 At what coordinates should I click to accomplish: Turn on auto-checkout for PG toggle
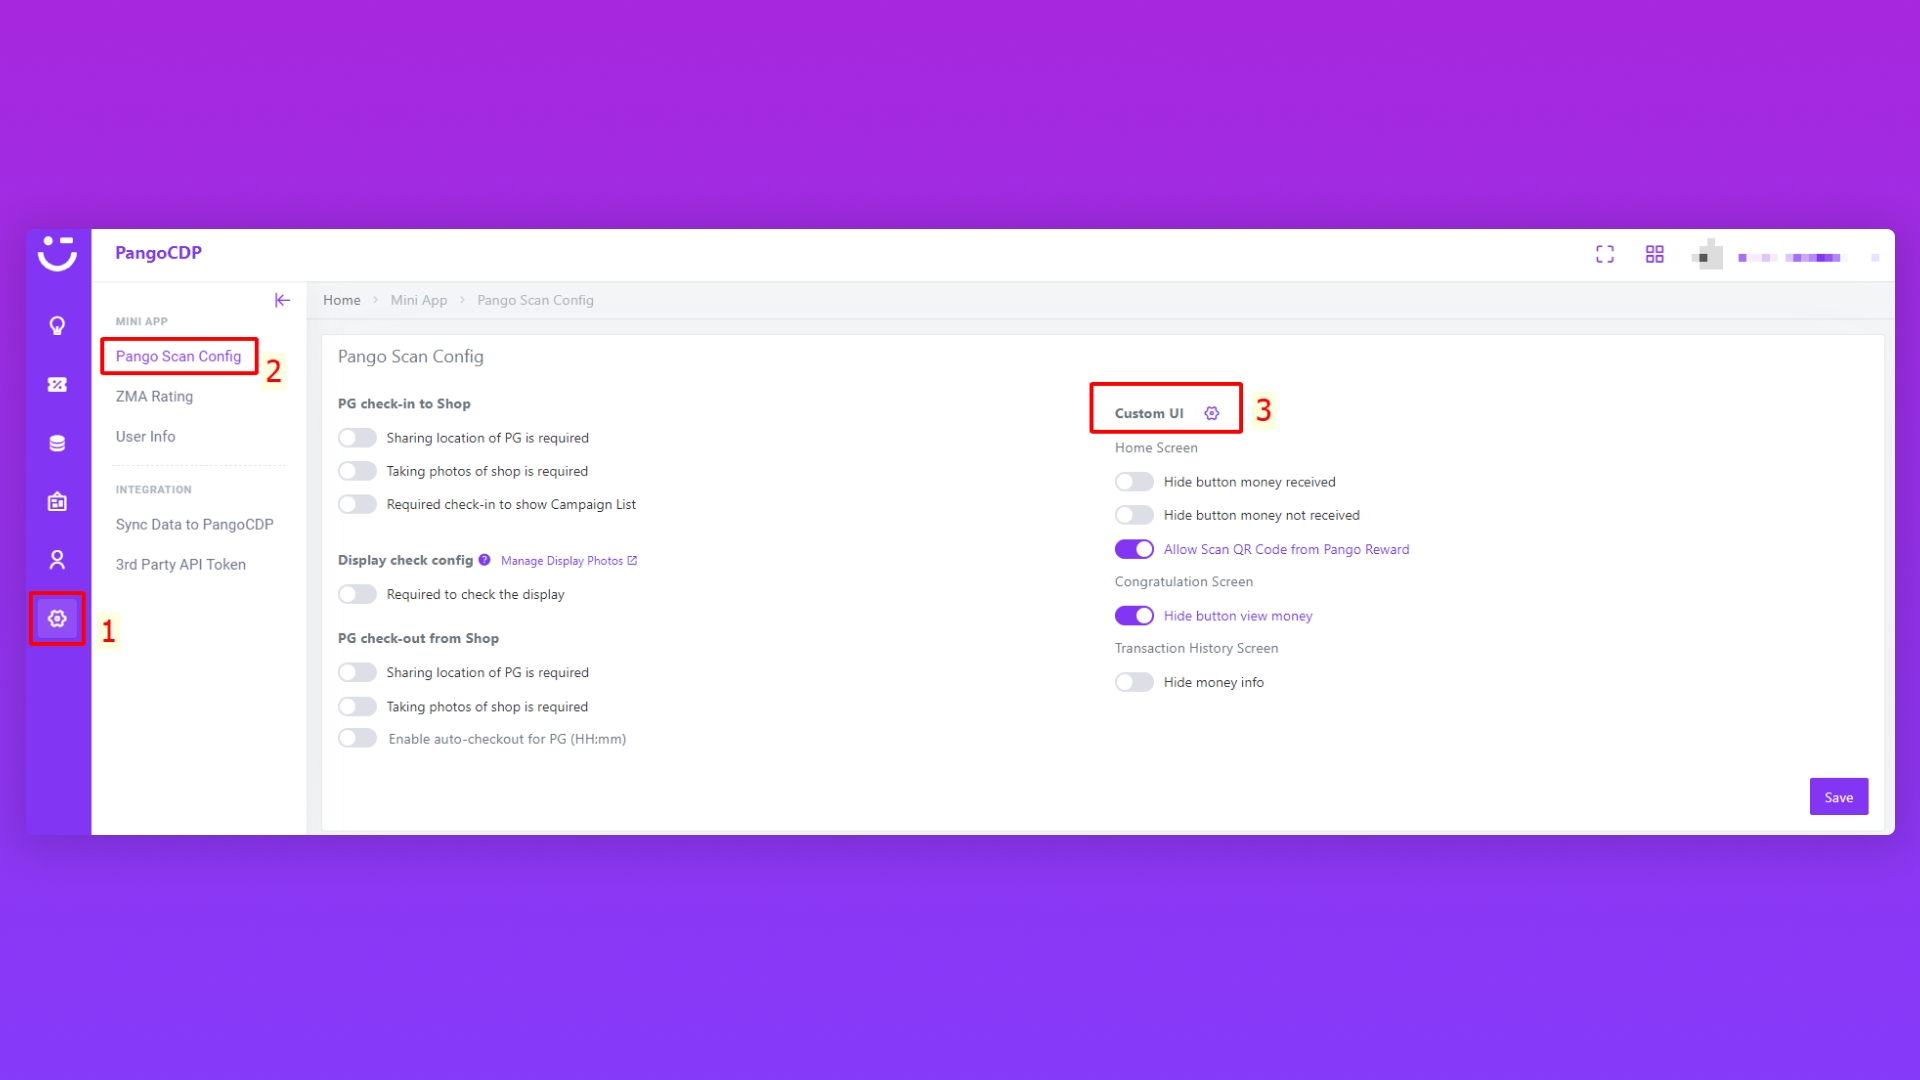[357, 739]
